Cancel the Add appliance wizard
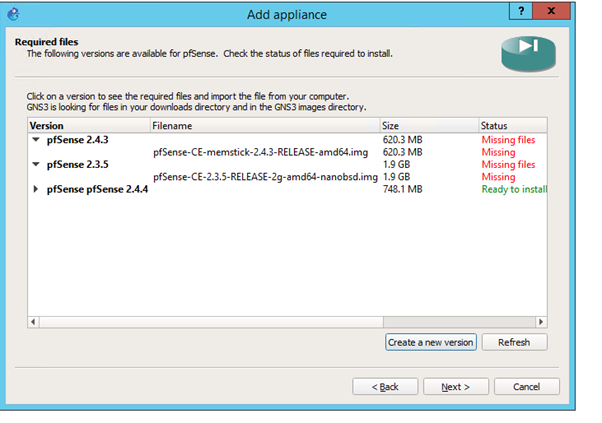602x423 pixels. 527,387
